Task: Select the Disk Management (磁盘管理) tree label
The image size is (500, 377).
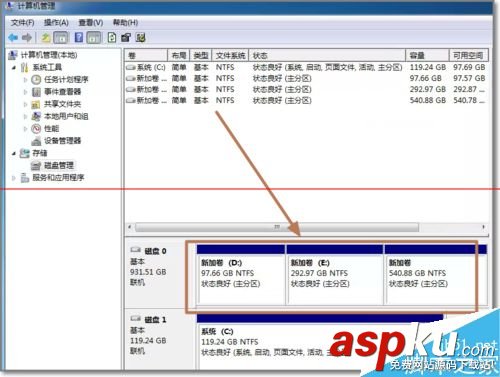Action: 59,166
